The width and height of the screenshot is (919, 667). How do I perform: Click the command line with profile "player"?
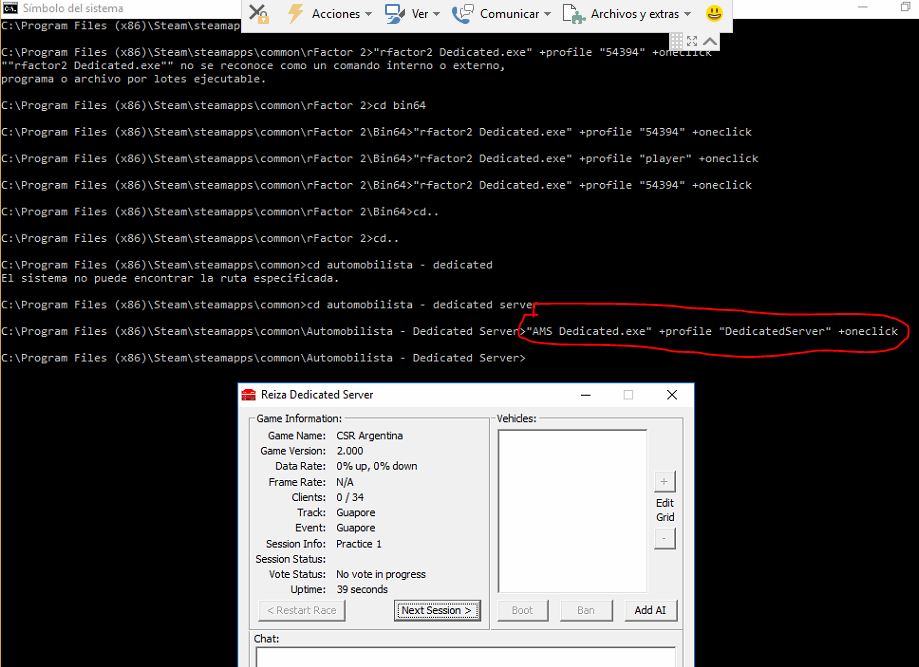[x=380, y=158]
